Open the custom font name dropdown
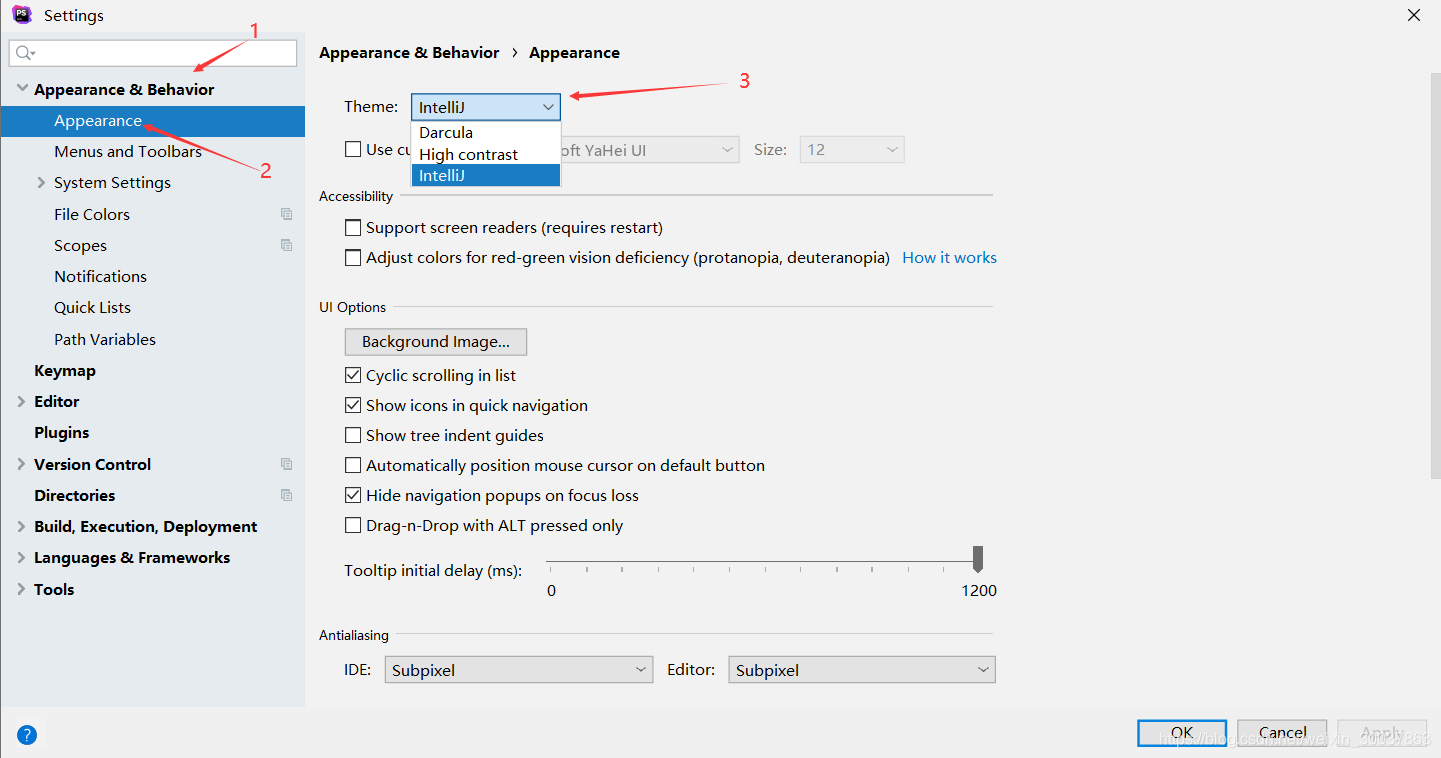This screenshot has width=1441, height=758. (650, 150)
